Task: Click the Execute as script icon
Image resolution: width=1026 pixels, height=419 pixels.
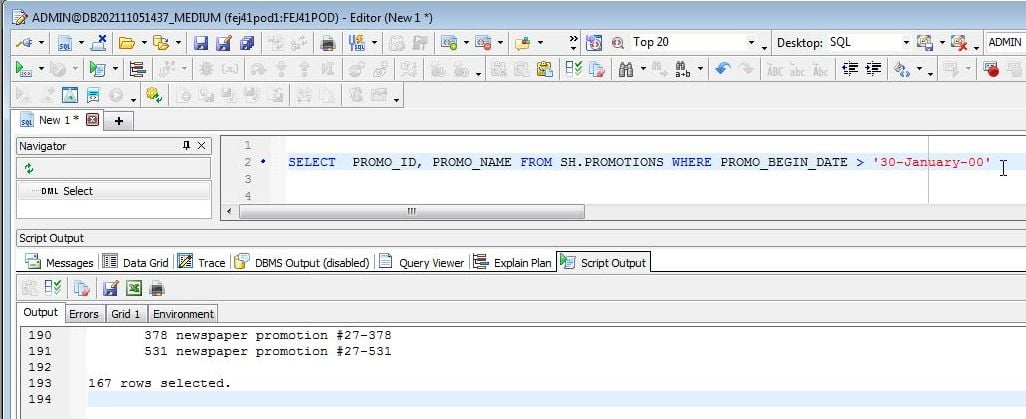Action: point(96,69)
